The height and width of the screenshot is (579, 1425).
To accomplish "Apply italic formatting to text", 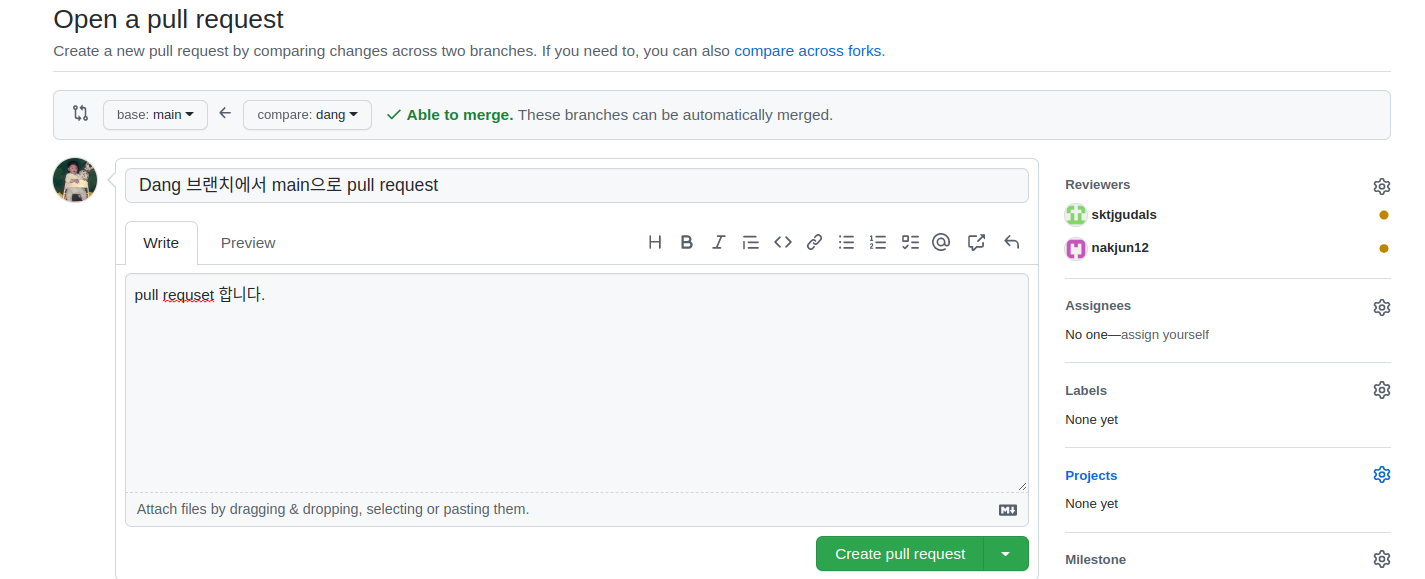I will pyautogui.click(x=718, y=242).
